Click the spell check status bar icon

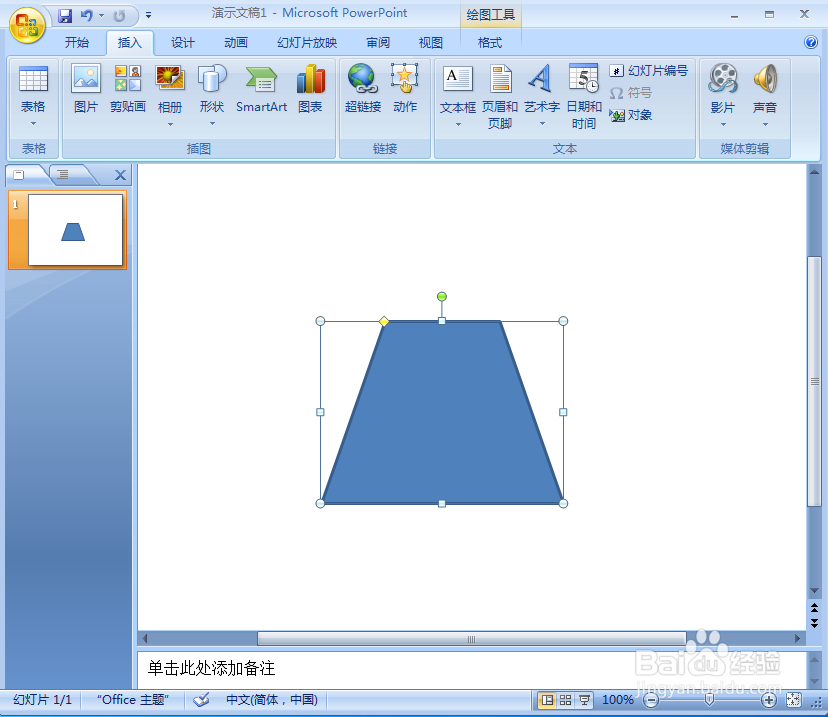[x=201, y=700]
